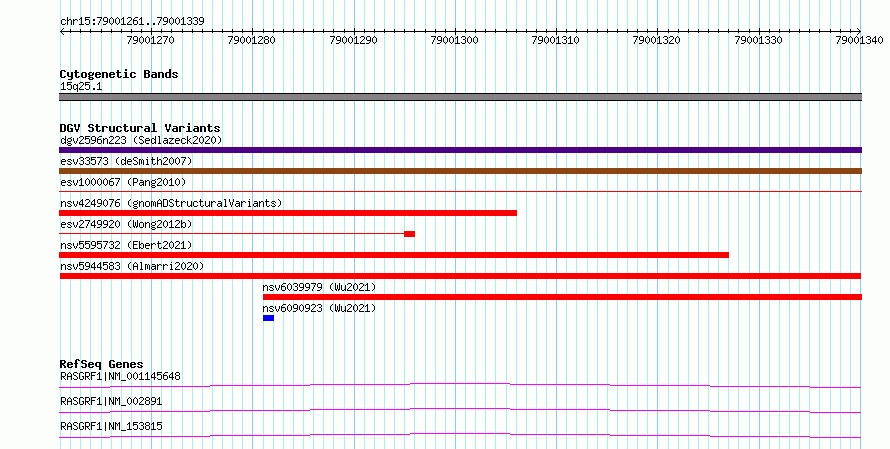Open the esv2749920 (Wong2012b) label

point(126,224)
